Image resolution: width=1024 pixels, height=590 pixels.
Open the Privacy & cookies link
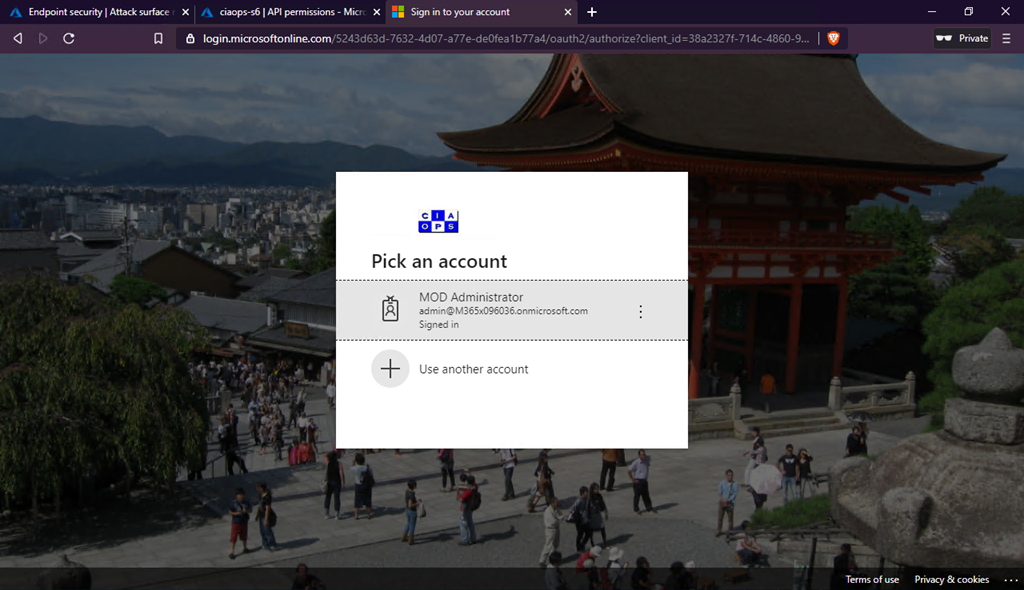pos(951,580)
